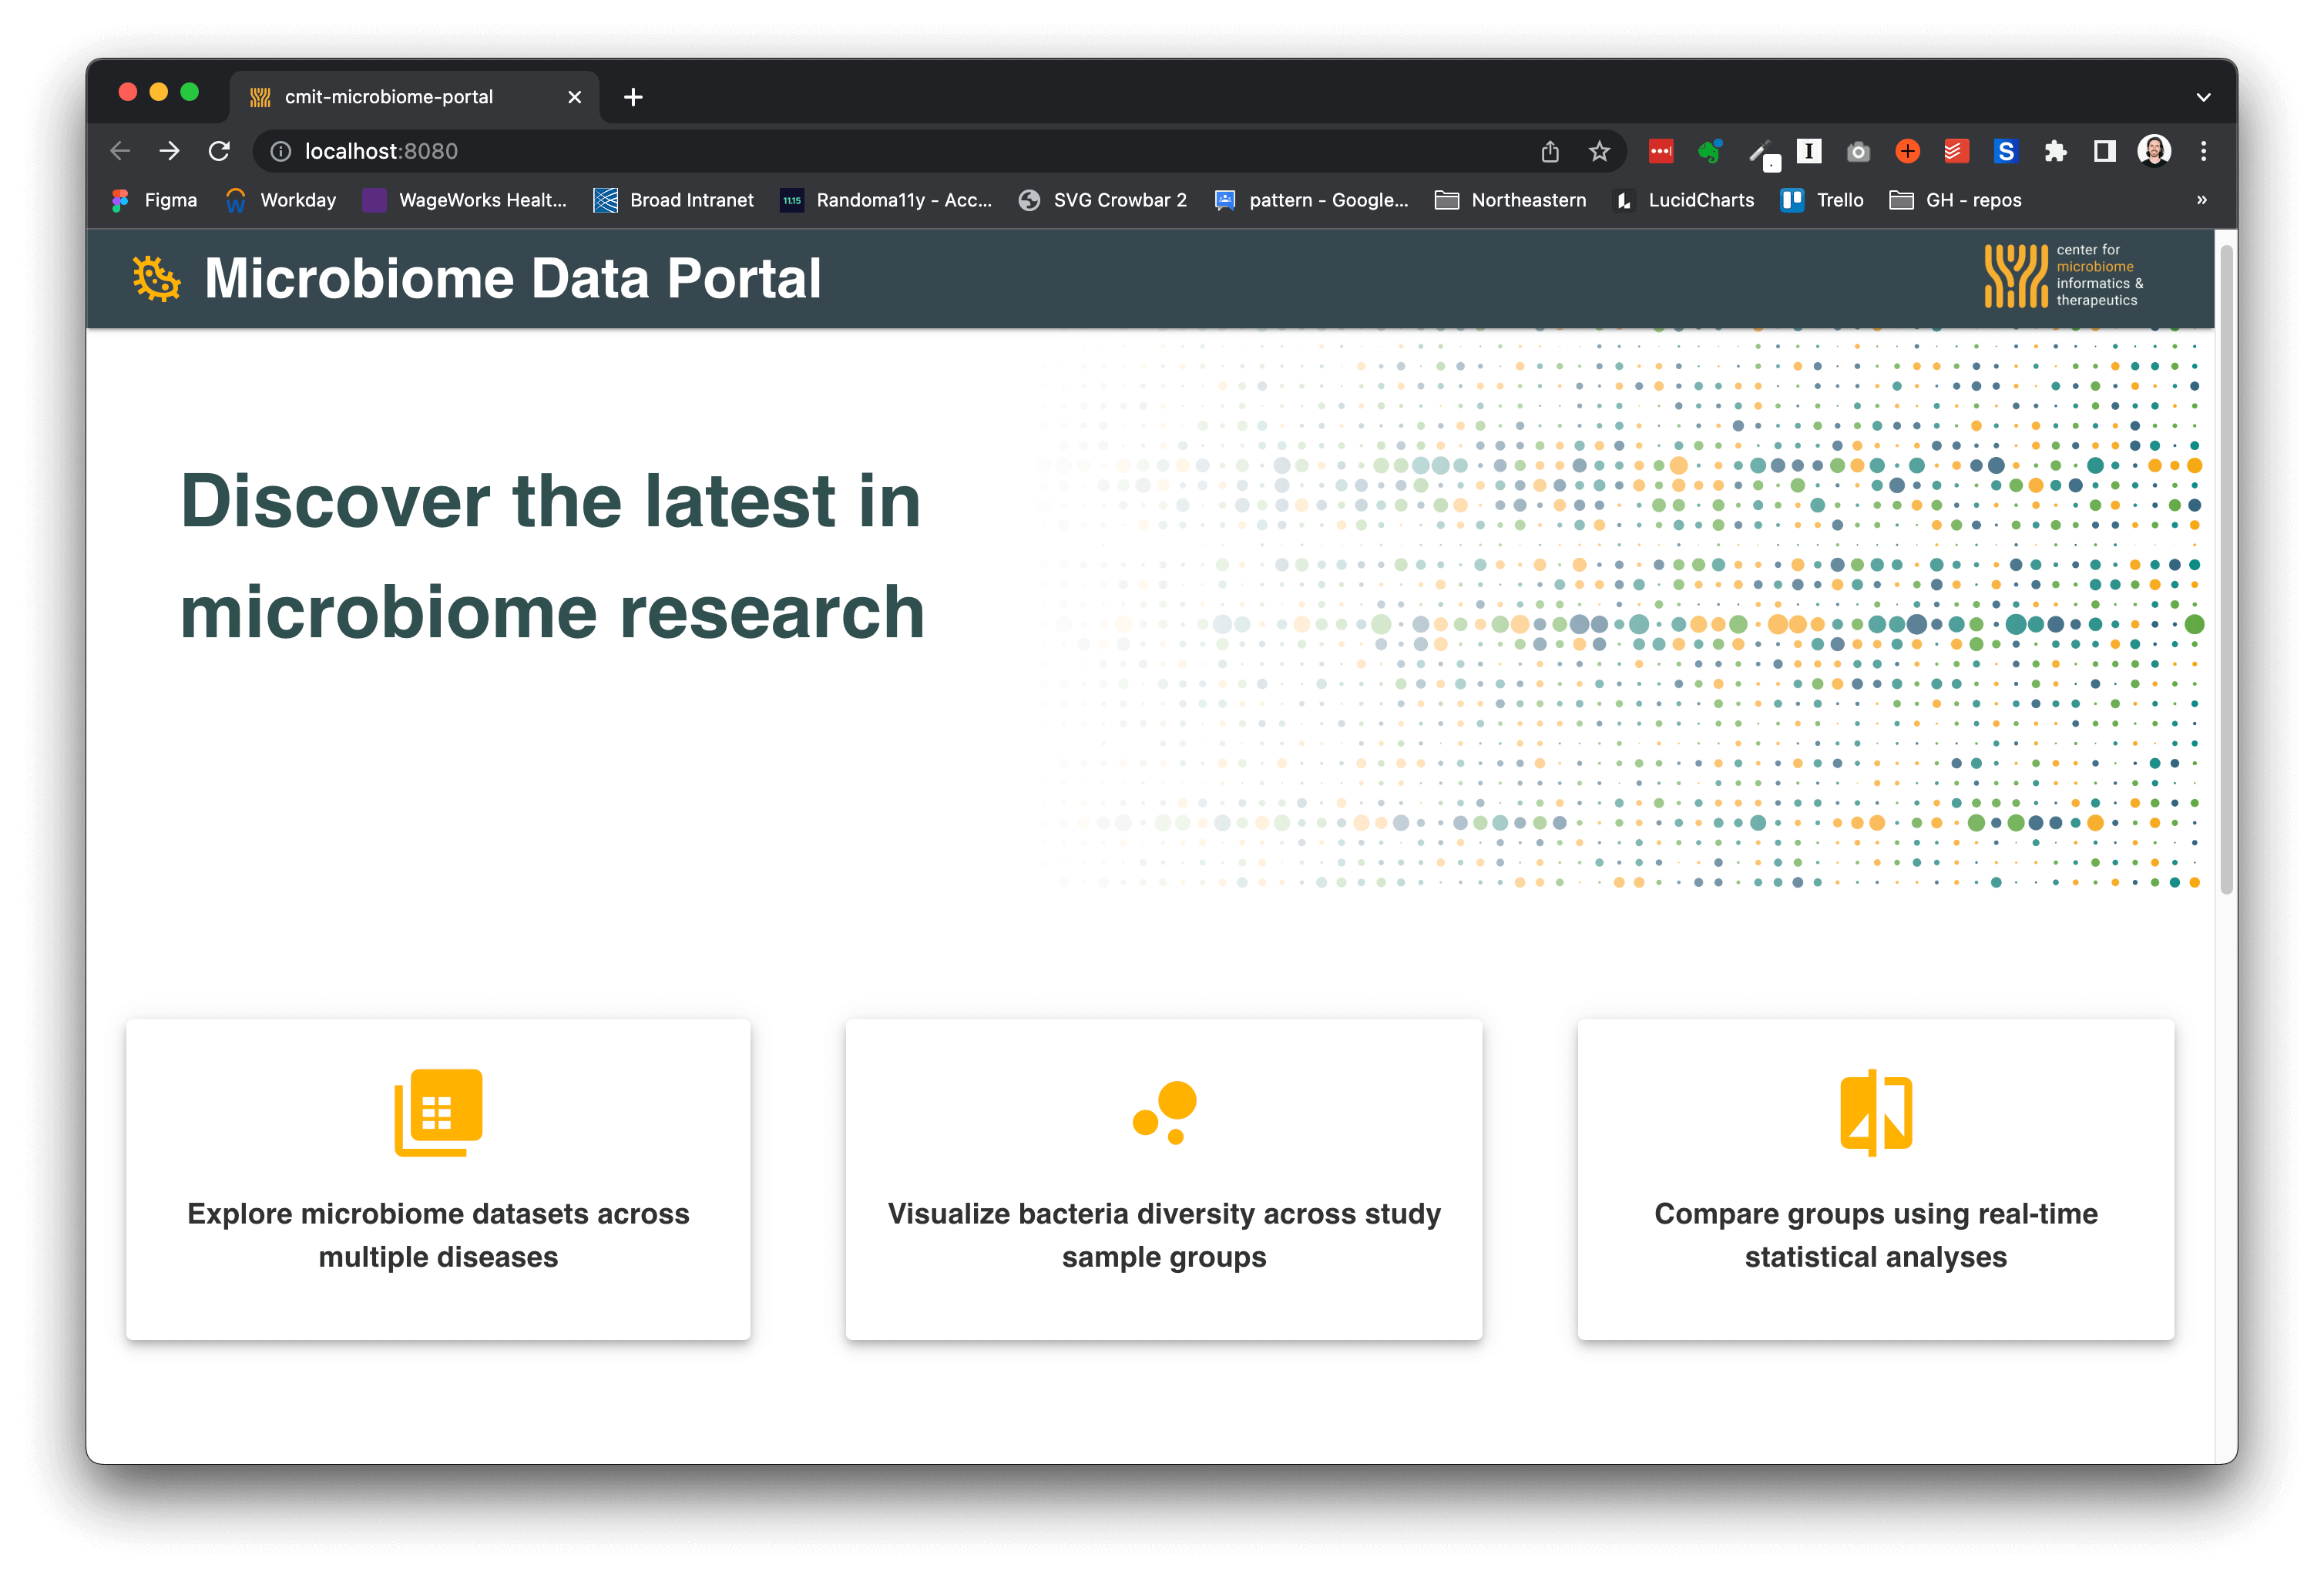
Task: Select the cmit-microbiome-portal tab
Action: coord(415,97)
